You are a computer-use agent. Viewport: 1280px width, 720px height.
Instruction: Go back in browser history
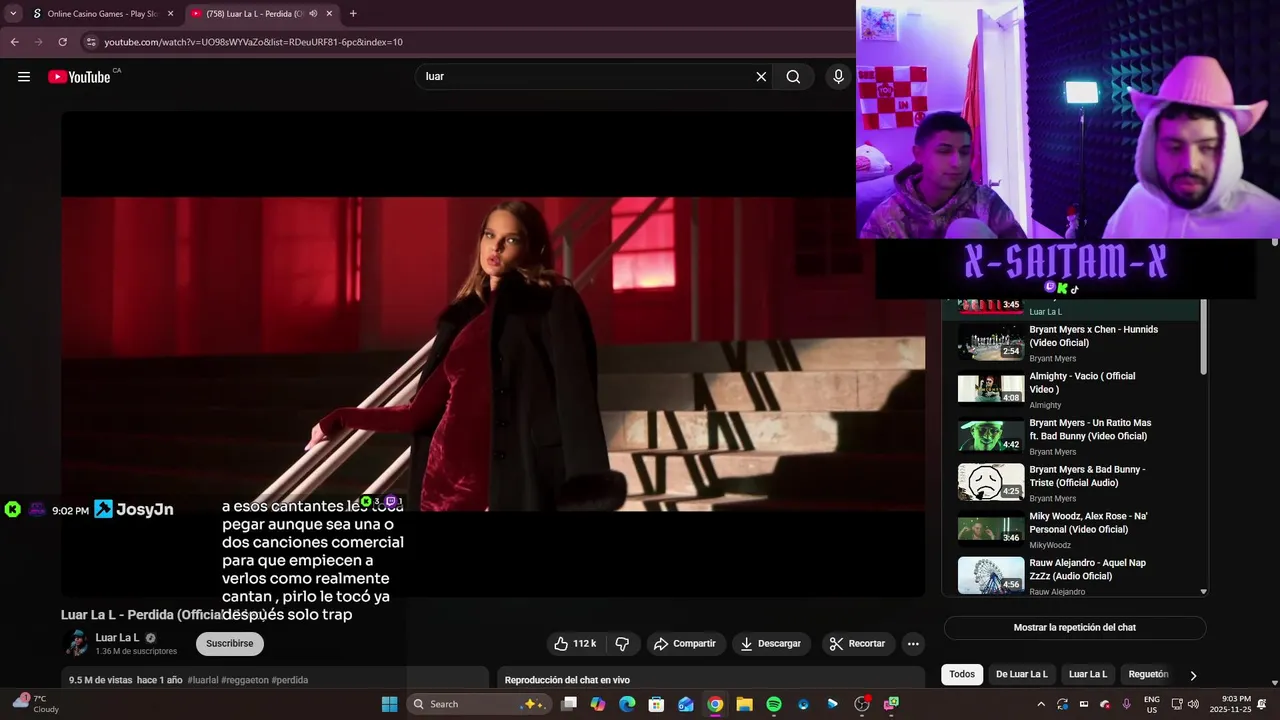click(x=15, y=42)
